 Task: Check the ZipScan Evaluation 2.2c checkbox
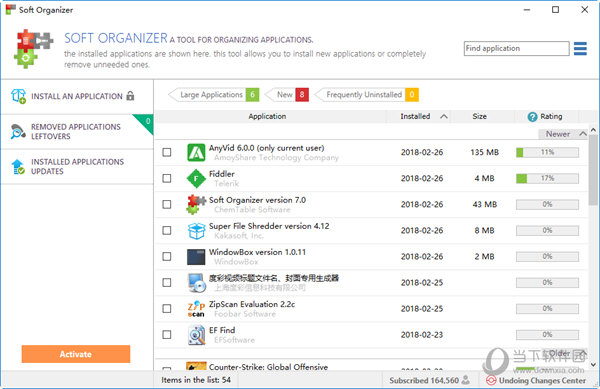click(167, 308)
